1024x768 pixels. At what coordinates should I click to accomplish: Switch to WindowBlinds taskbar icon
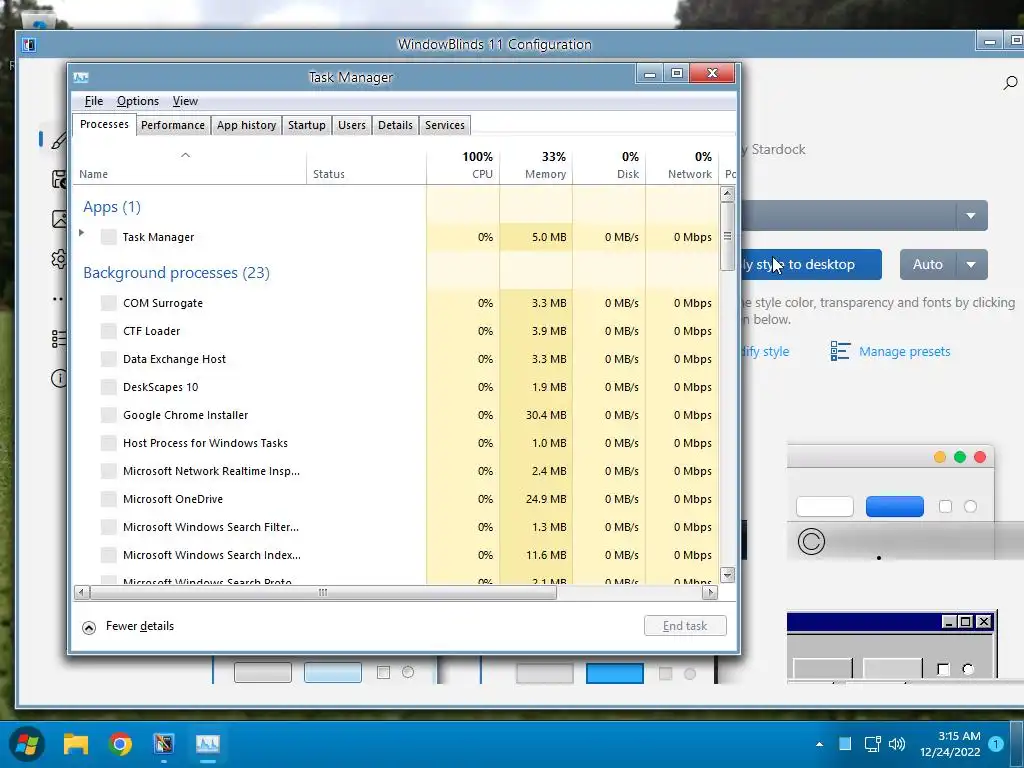coord(164,744)
